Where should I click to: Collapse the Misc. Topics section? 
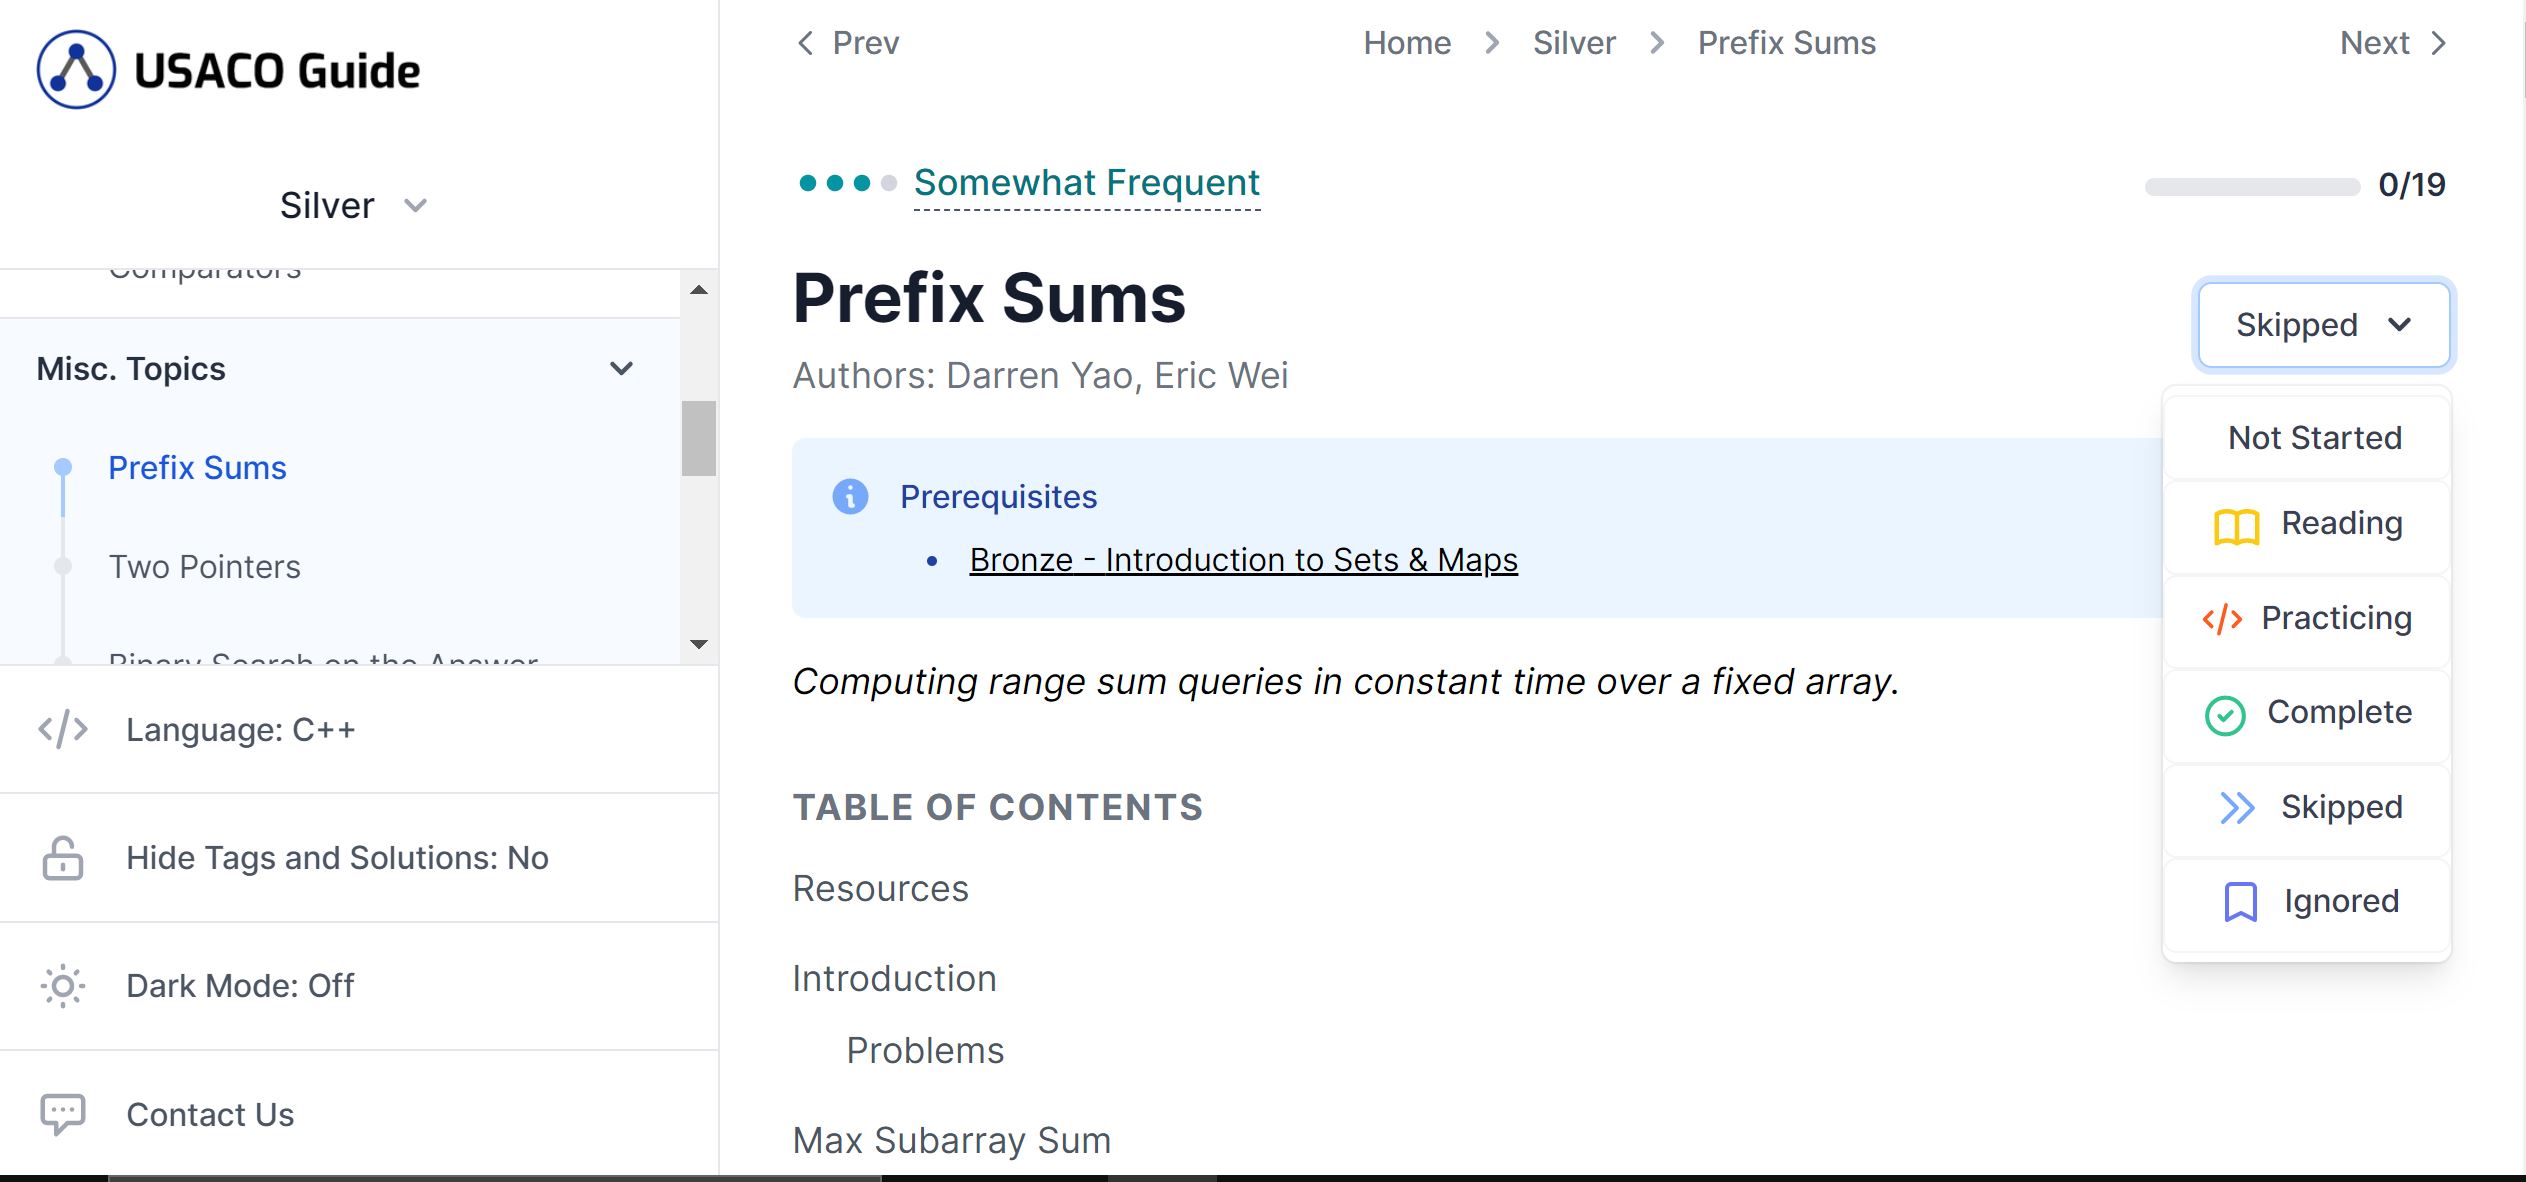click(621, 369)
